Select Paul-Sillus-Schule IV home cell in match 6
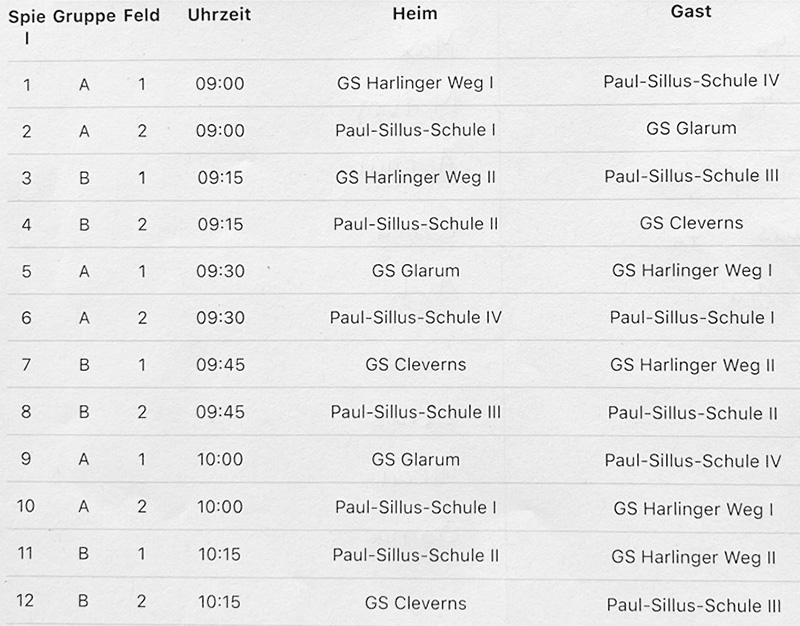 point(415,318)
